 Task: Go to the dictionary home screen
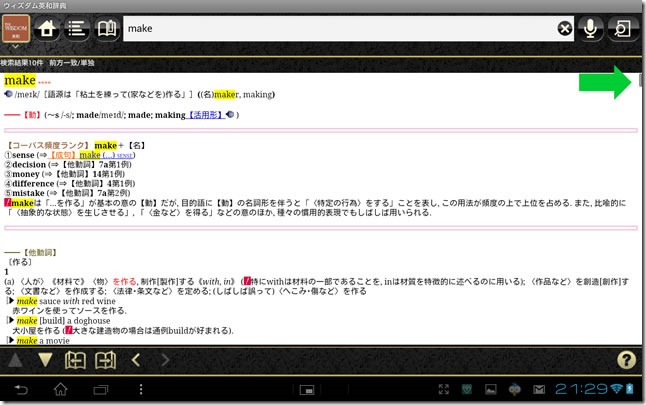[x=46, y=29]
